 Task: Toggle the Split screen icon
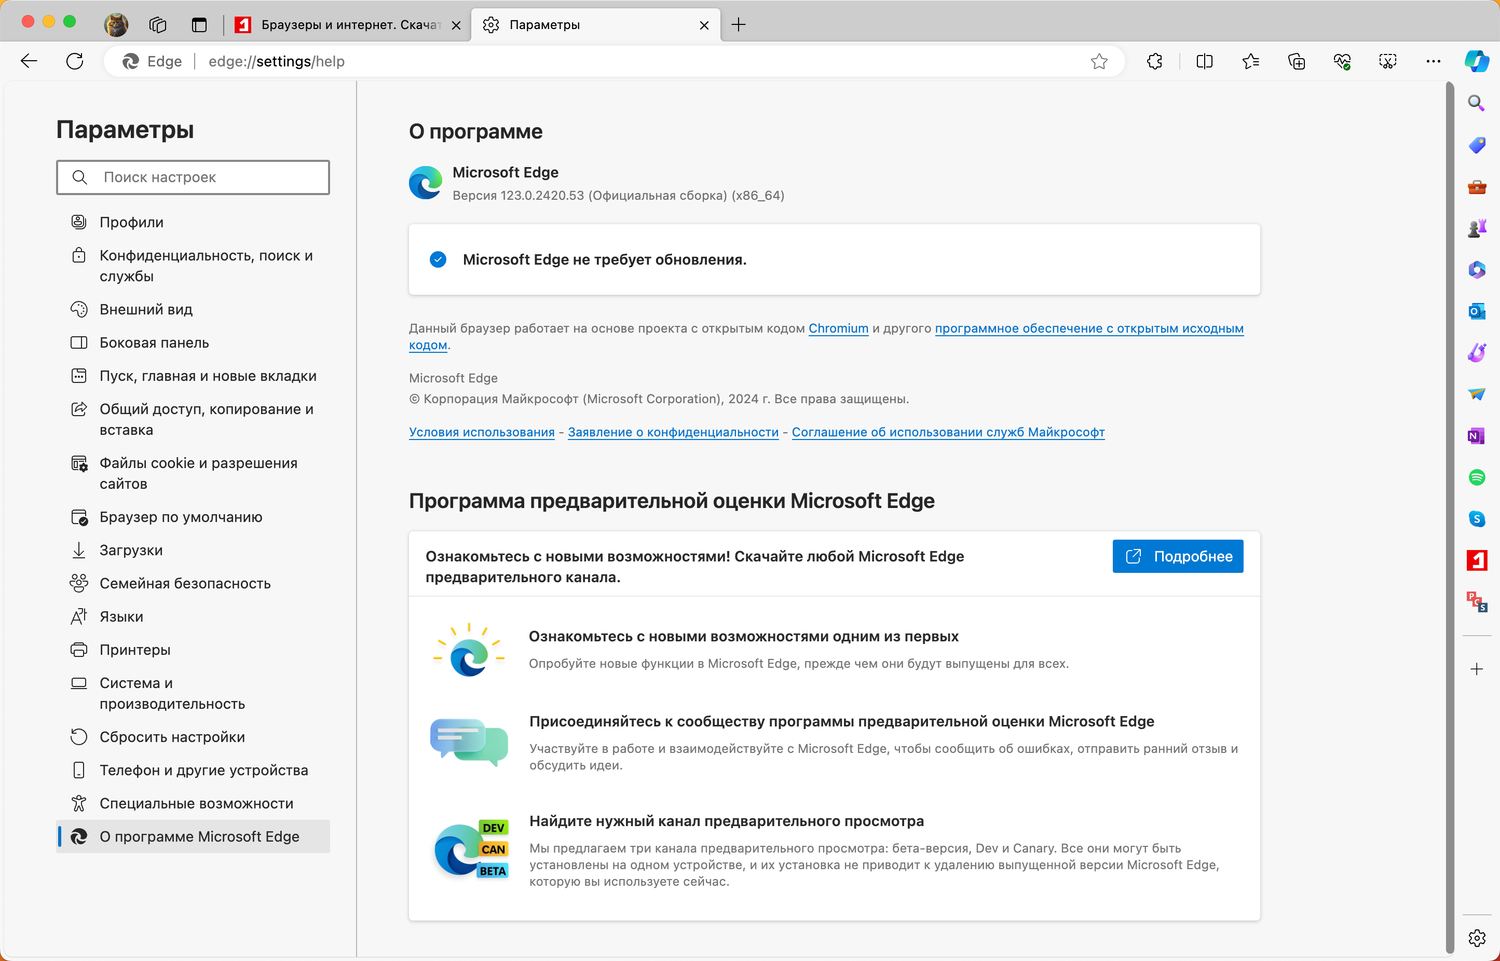(1205, 61)
